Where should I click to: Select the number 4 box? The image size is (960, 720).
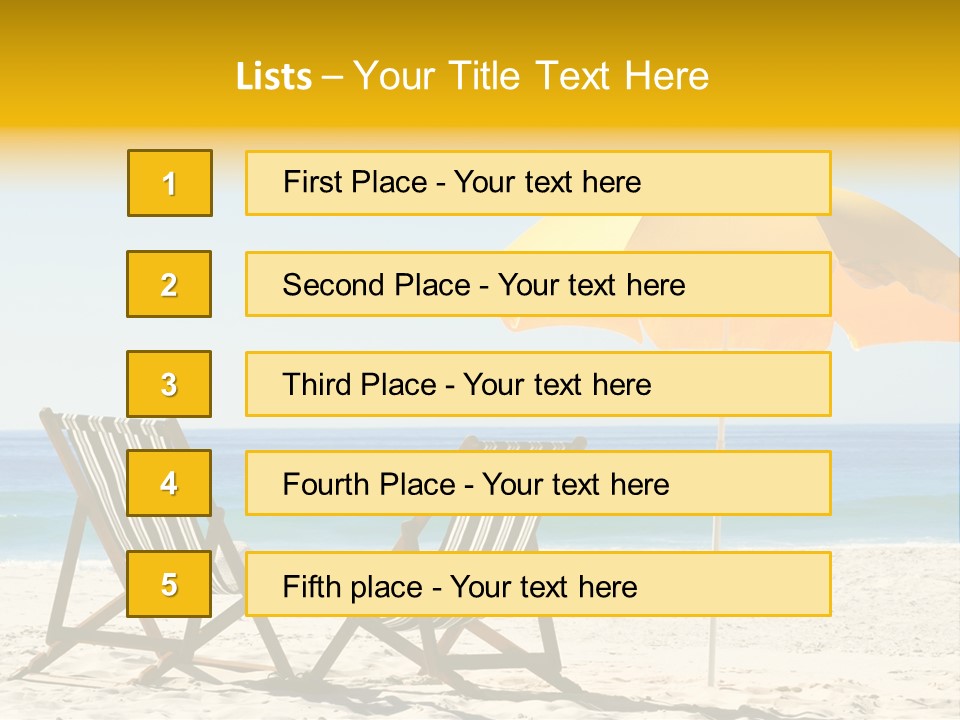pyautogui.click(x=169, y=483)
